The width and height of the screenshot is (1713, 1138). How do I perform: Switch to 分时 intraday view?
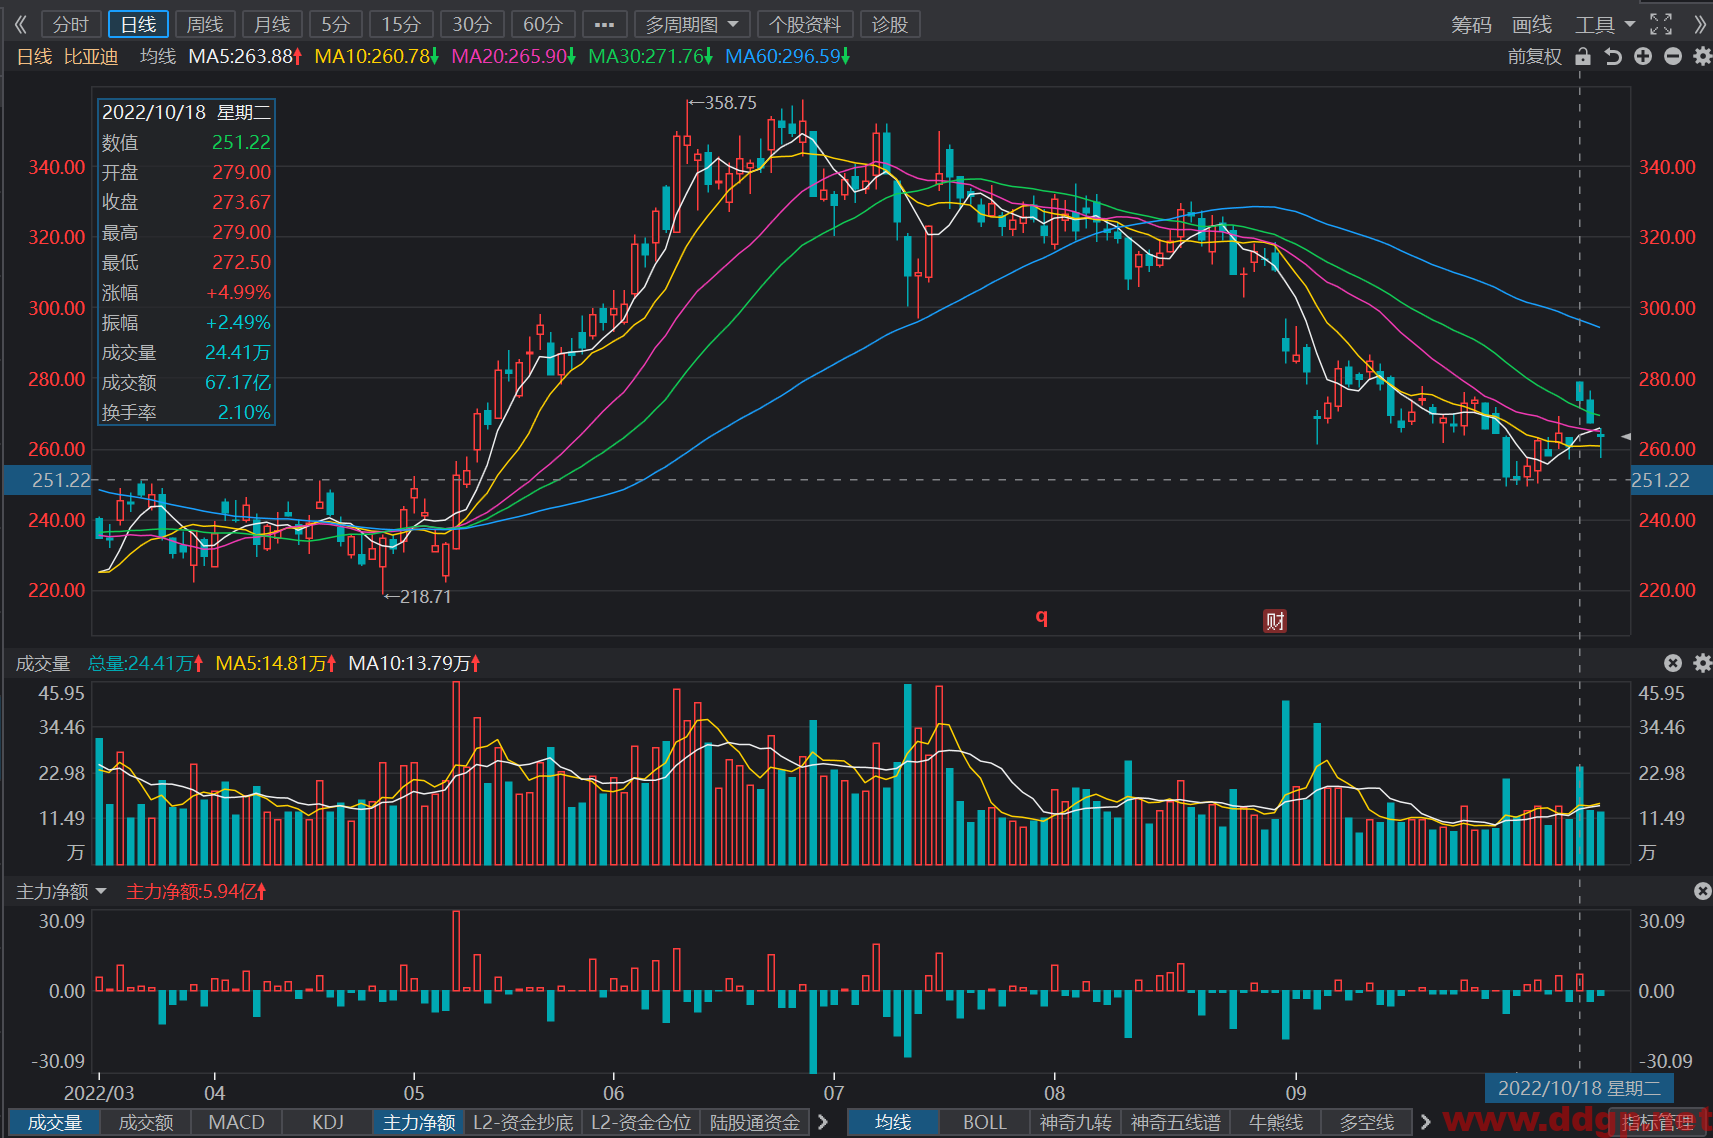(71, 24)
